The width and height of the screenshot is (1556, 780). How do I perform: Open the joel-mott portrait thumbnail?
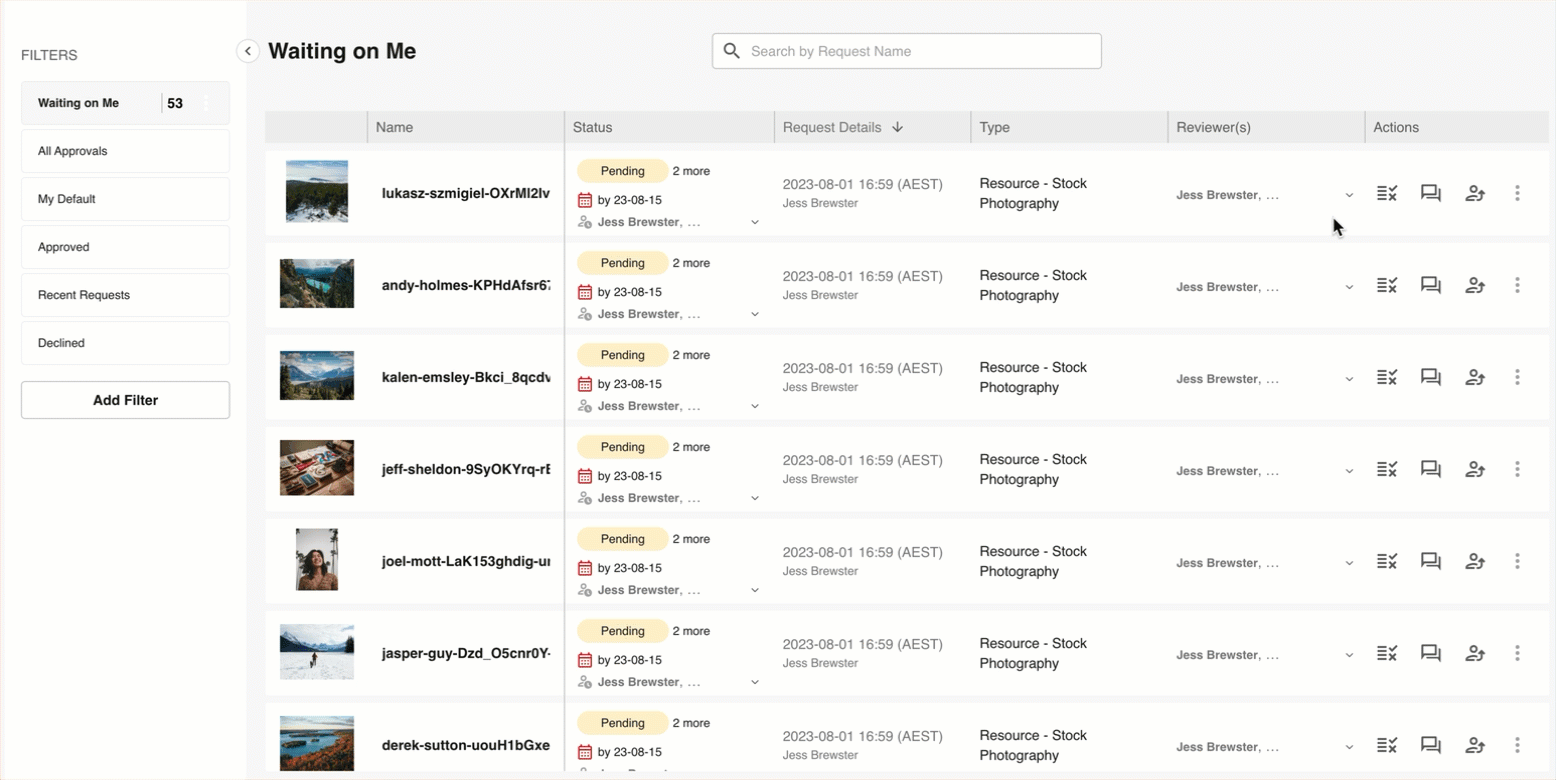tap(316, 559)
